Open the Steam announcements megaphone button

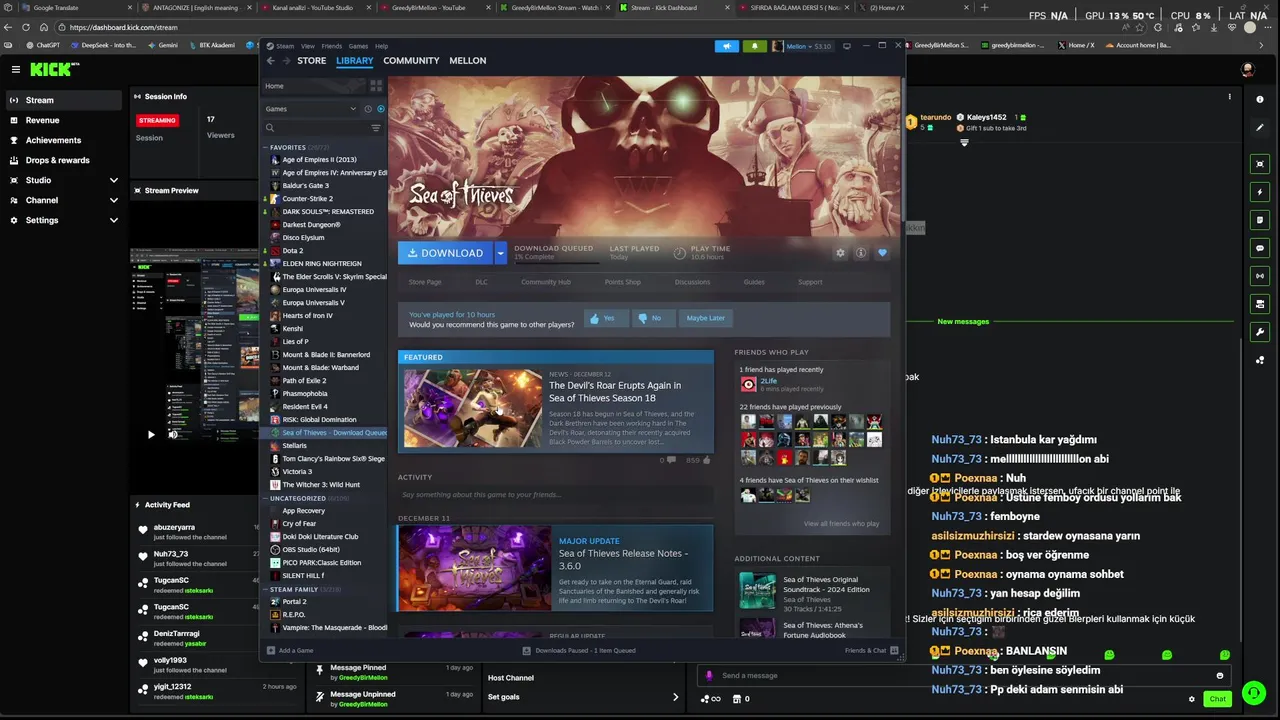[727, 46]
